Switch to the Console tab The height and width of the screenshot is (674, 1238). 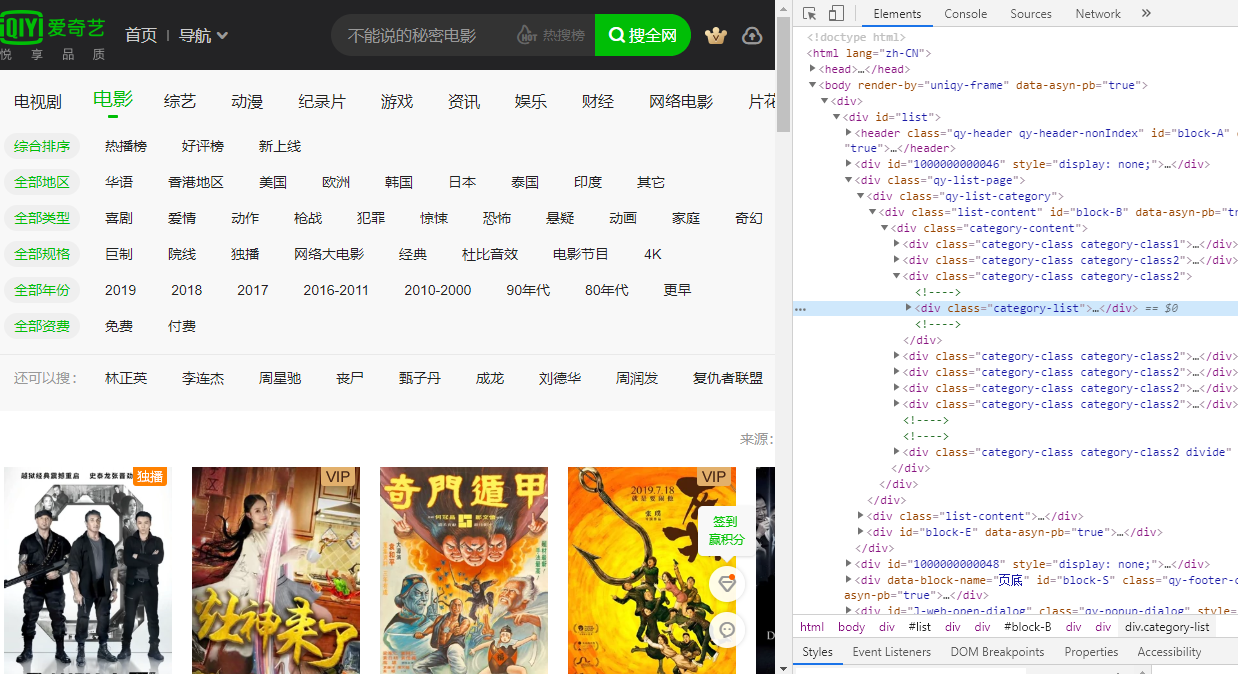tap(966, 14)
